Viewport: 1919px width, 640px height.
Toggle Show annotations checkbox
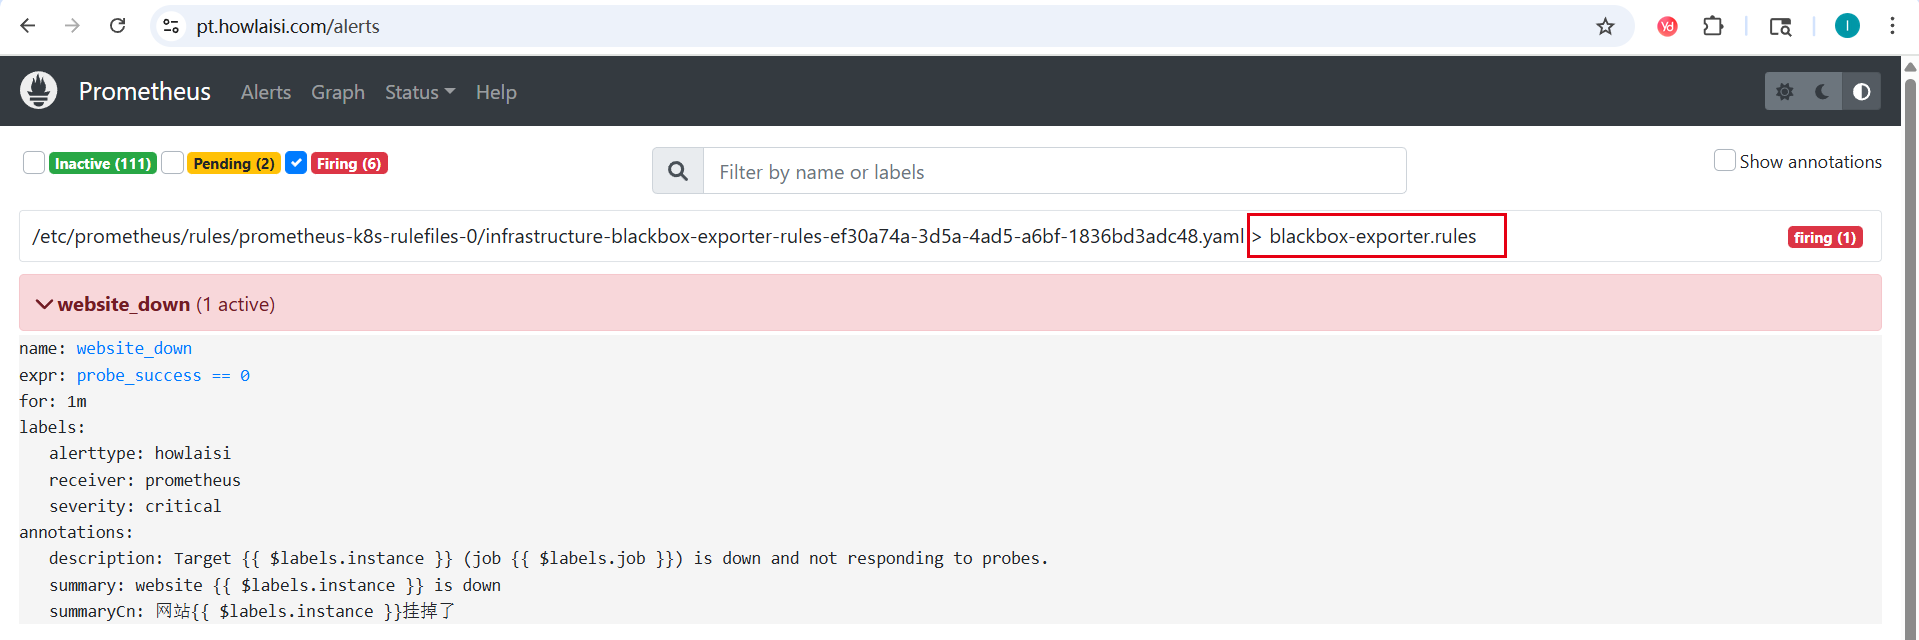tap(1724, 161)
